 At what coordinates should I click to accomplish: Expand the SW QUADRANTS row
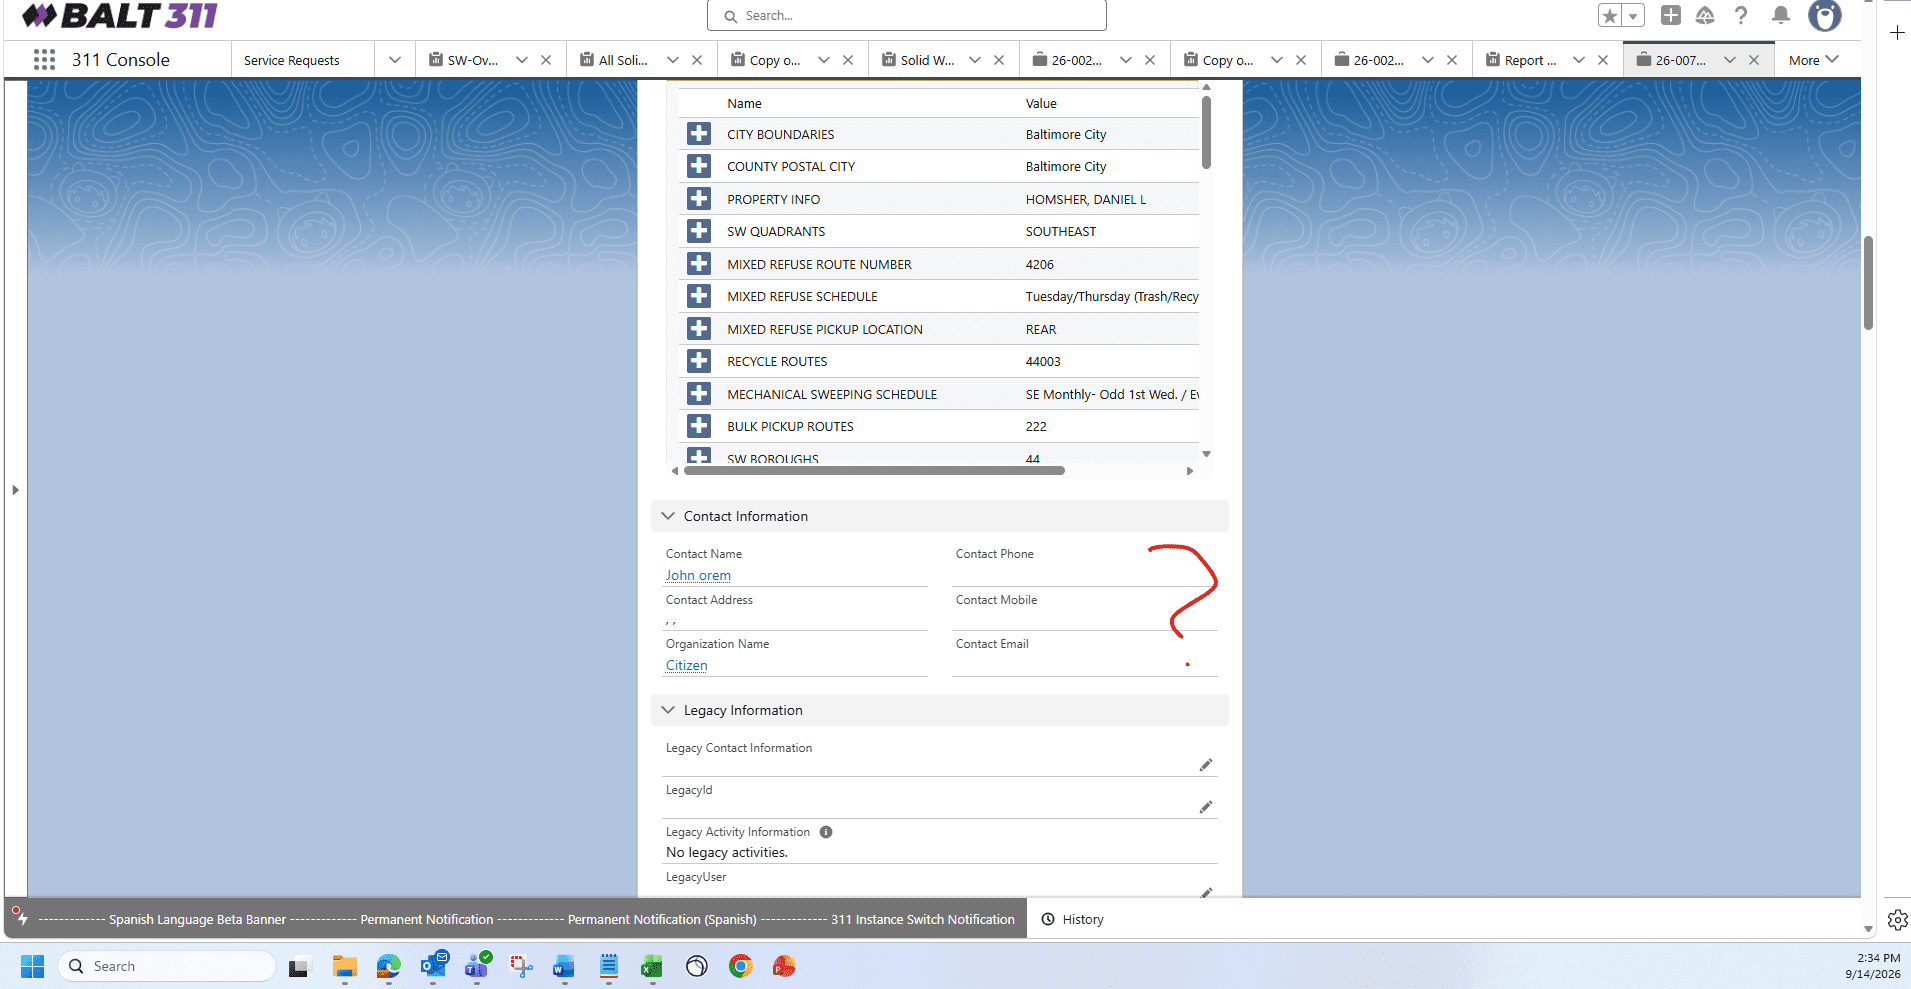click(699, 231)
